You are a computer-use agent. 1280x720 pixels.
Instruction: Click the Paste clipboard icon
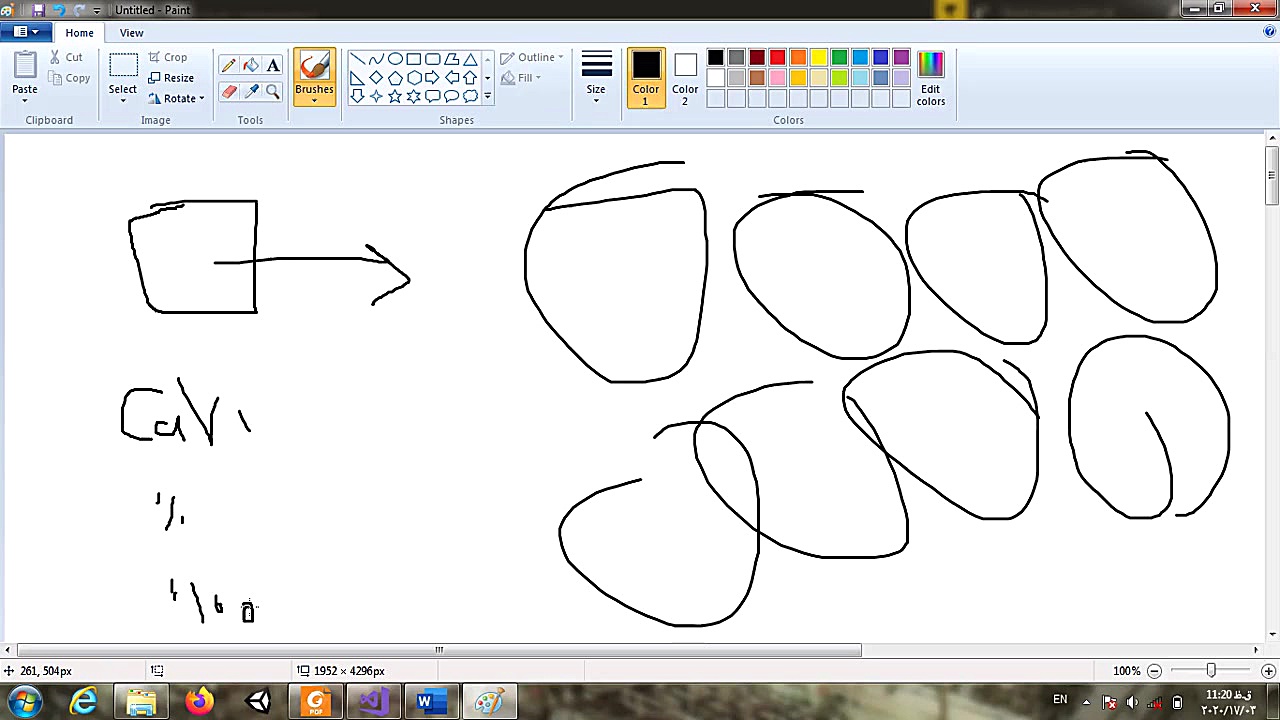coord(25,66)
